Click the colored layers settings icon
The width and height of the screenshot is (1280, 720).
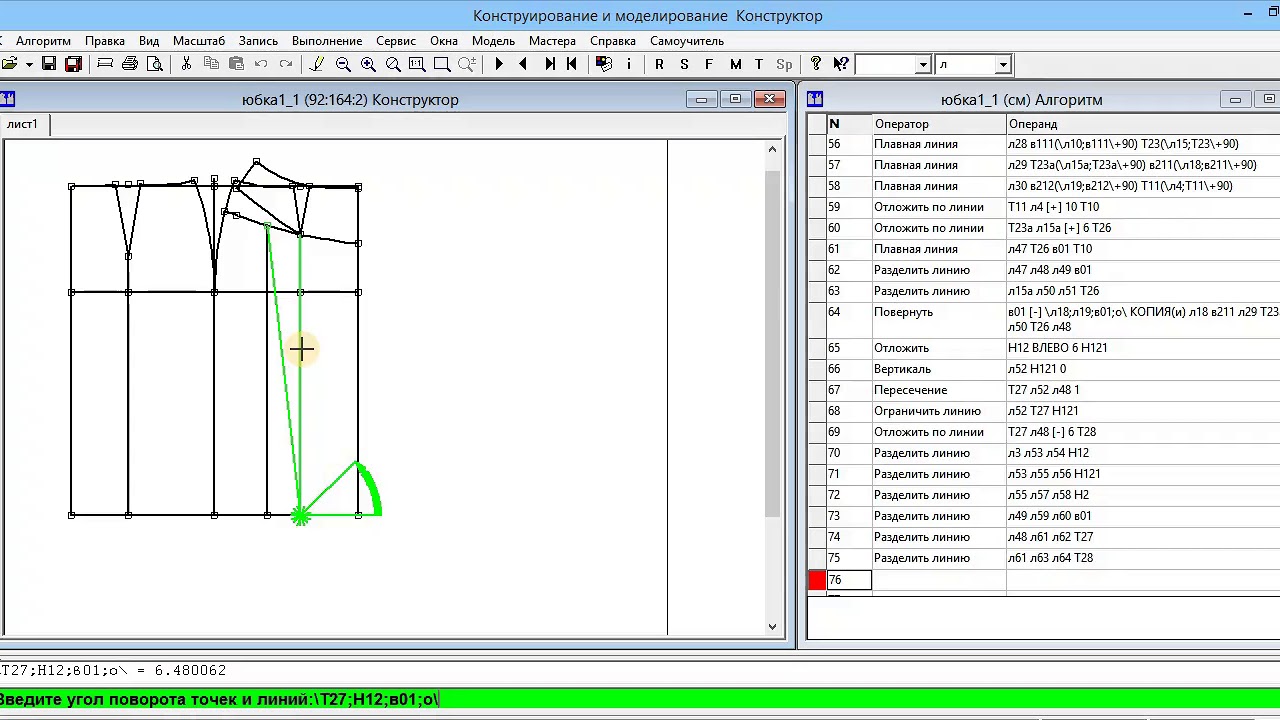(604, 64)
